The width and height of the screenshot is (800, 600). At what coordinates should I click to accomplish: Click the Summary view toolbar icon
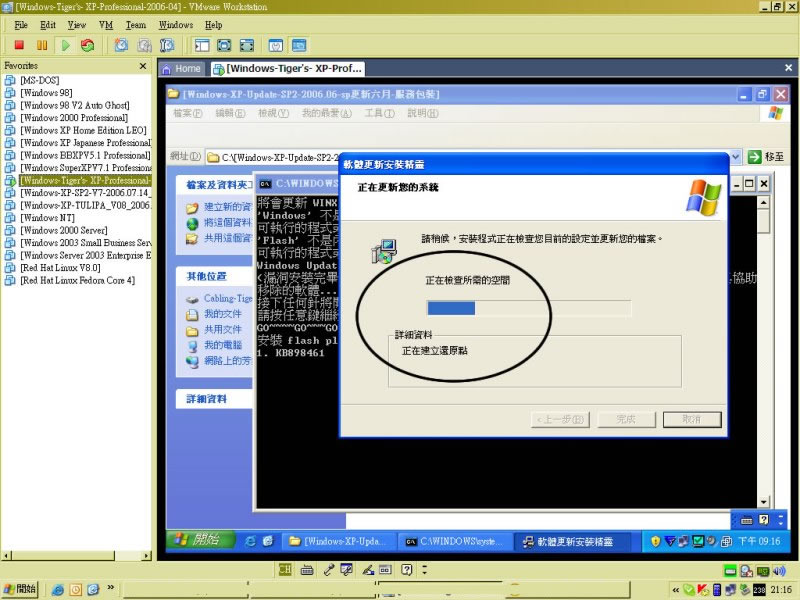[276, 45]
